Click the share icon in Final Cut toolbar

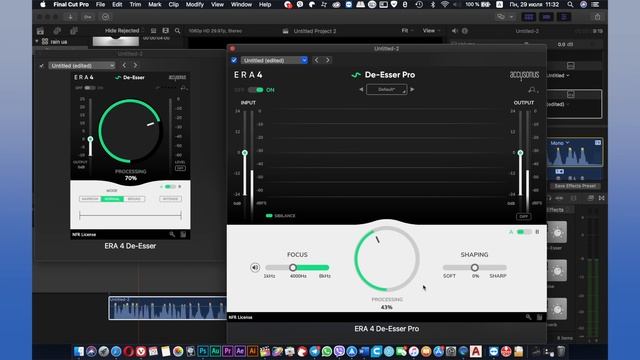tap(597, 17)
